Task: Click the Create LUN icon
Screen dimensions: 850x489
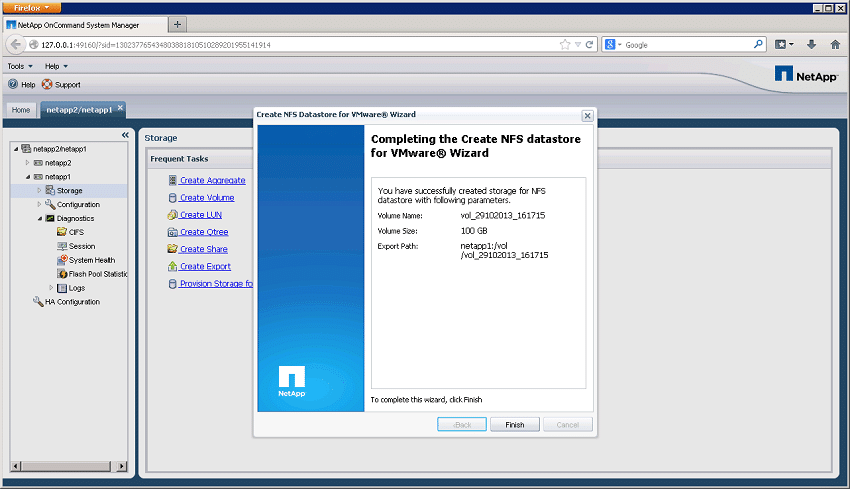Action: tap(172, 215)
